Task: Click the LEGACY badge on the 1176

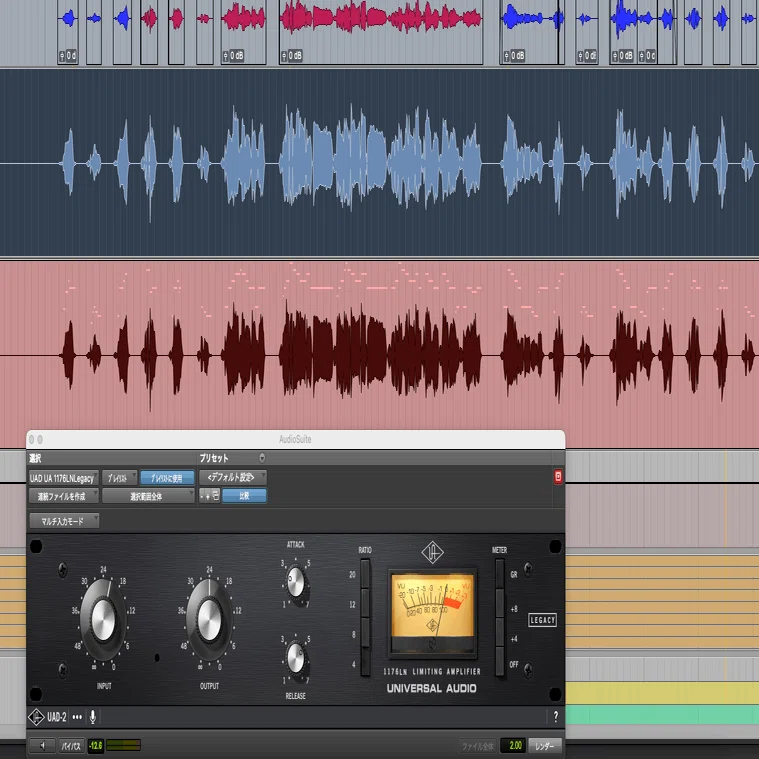Action: [542, 620]
